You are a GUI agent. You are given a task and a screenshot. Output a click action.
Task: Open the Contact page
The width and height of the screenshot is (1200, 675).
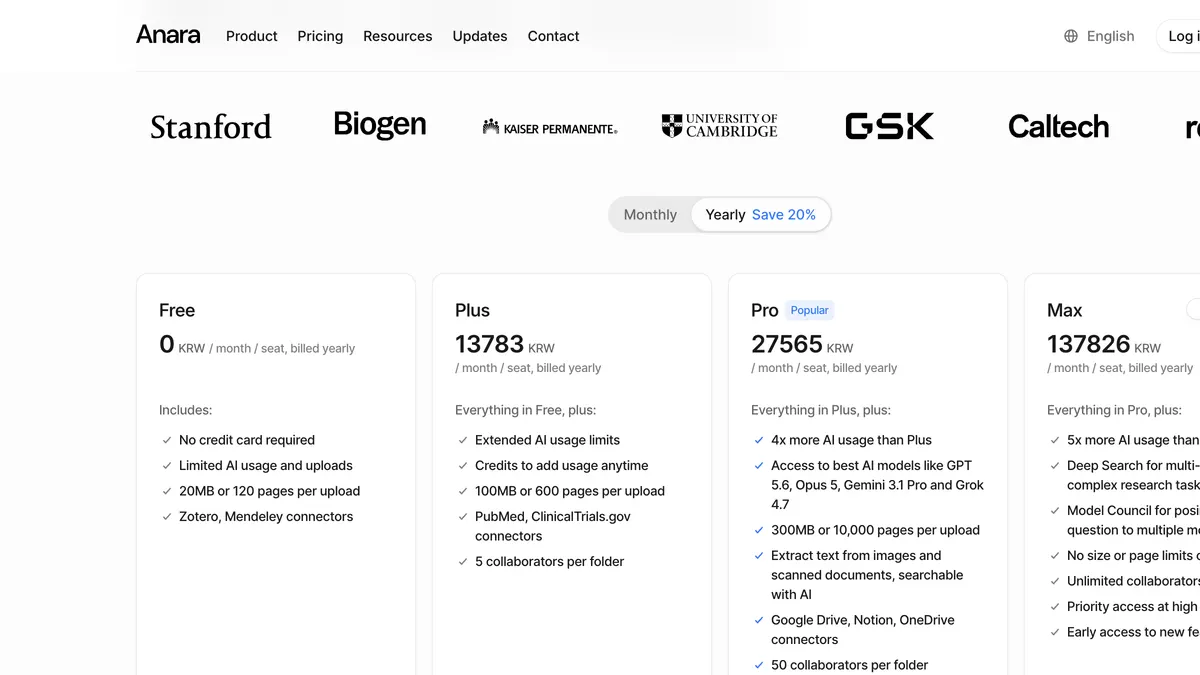point(553,36)
